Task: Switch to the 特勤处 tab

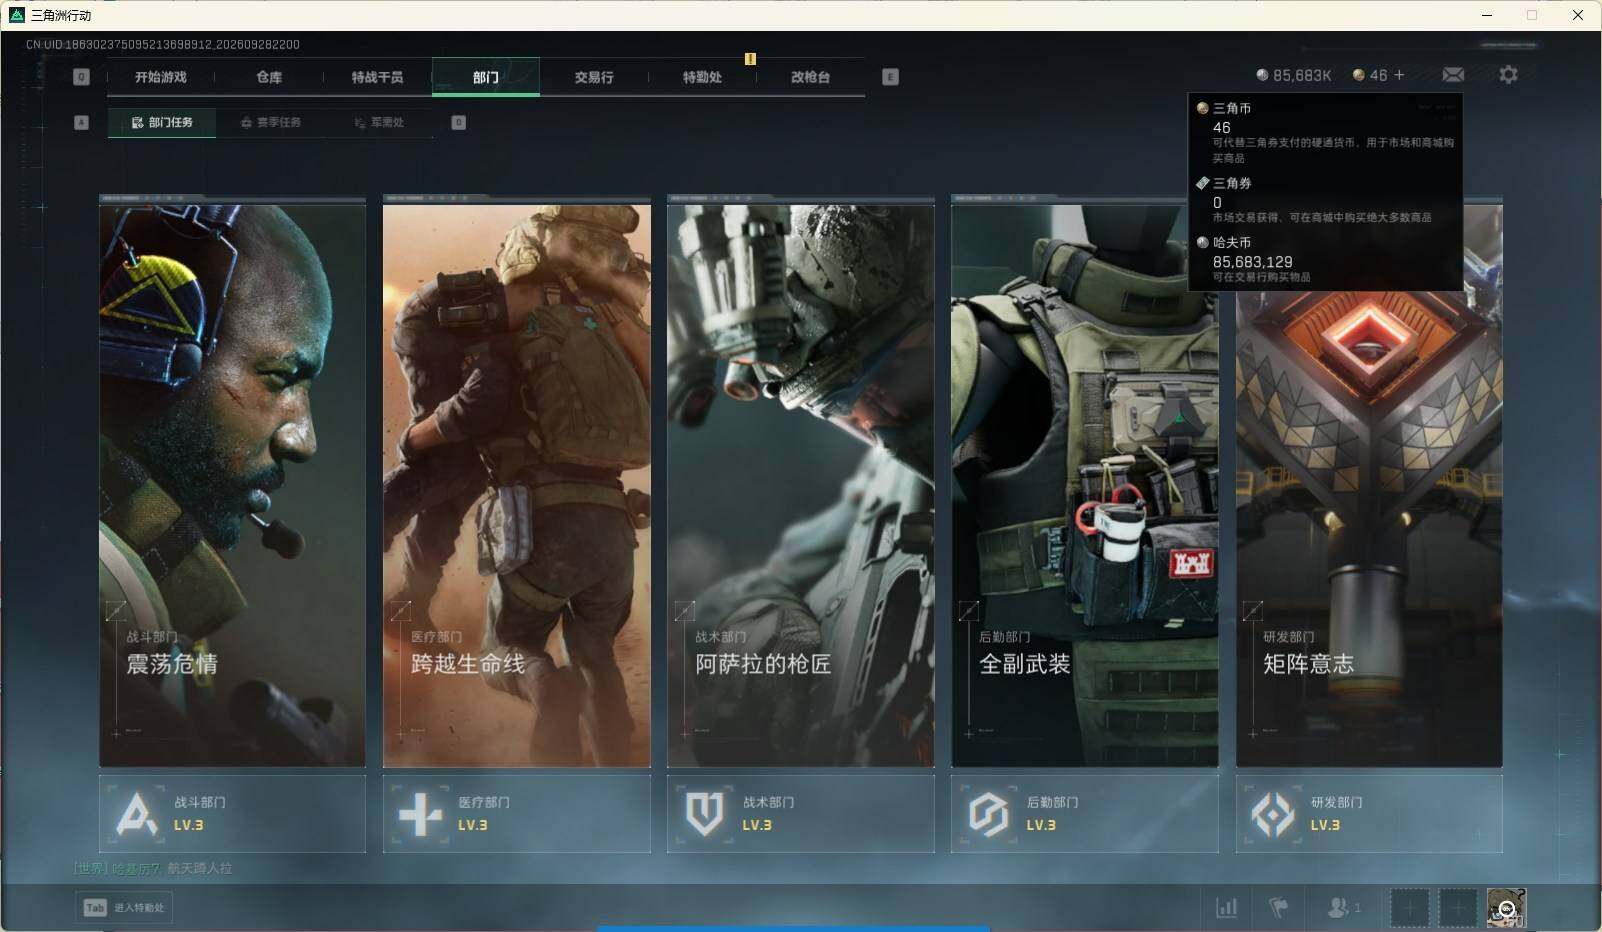Action: pyautogui.click(x=702, y=77)
